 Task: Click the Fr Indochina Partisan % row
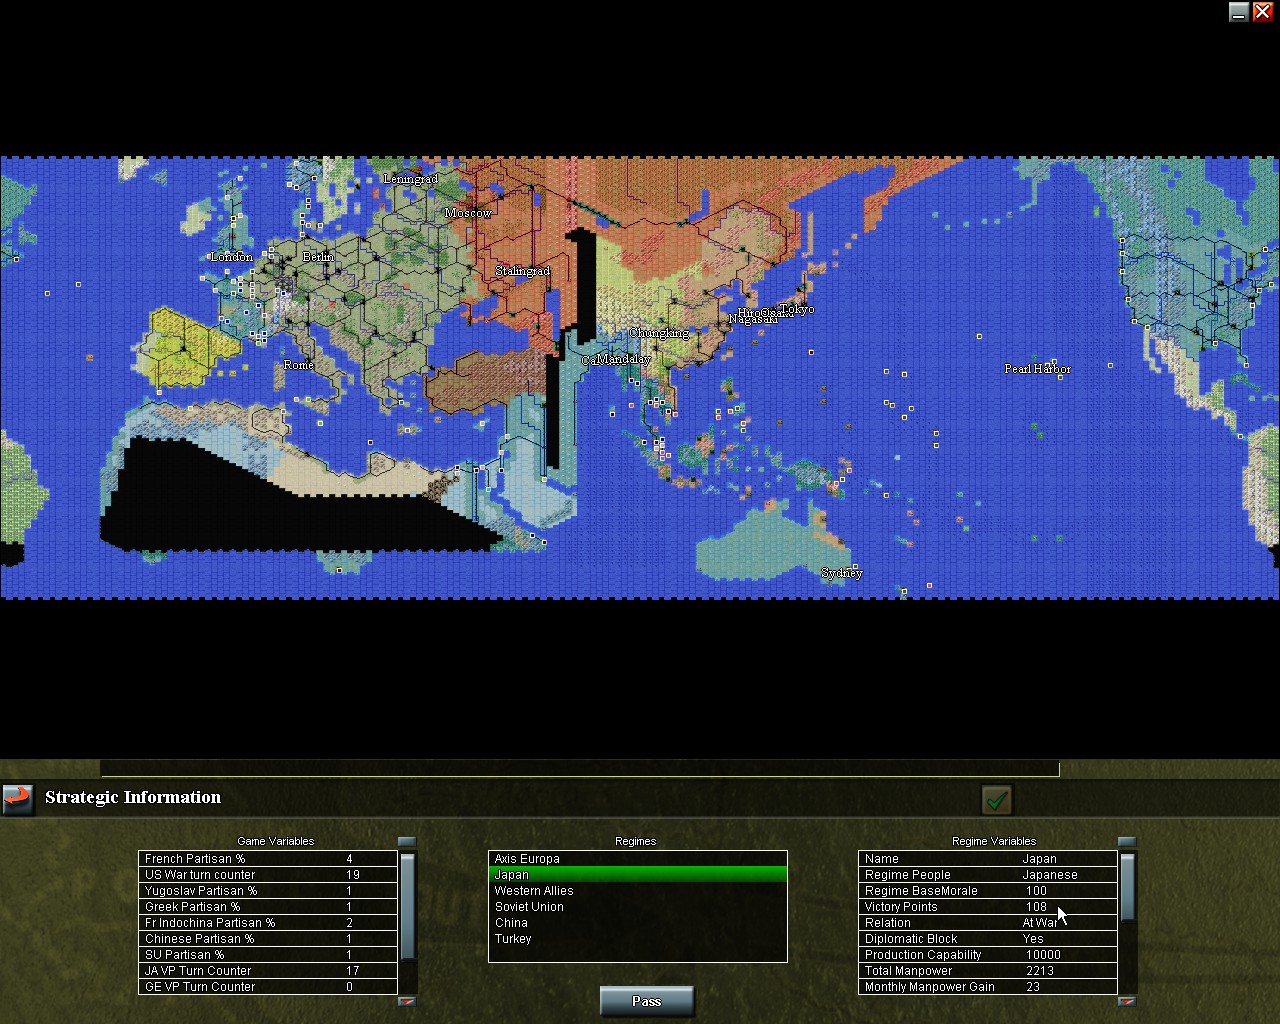[x=268, y=923]
